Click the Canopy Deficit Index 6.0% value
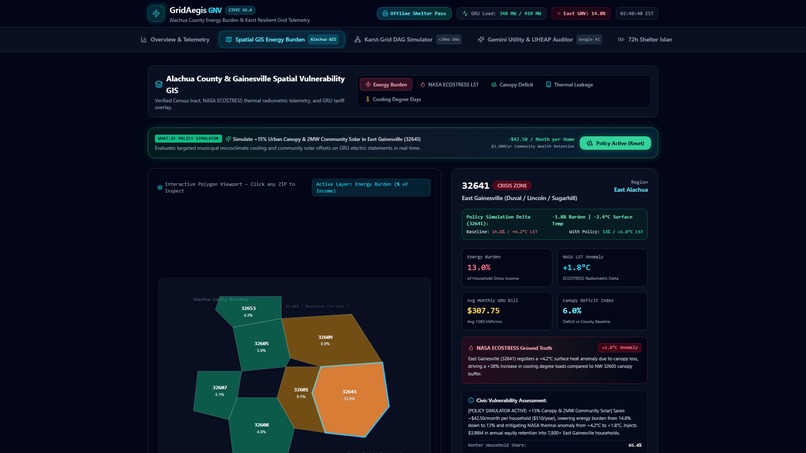 click(572, 311)
